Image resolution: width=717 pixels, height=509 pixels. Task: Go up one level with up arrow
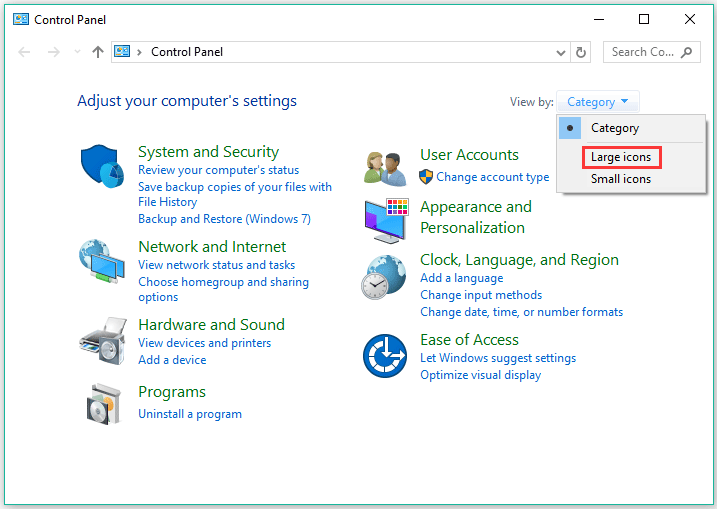97,52
